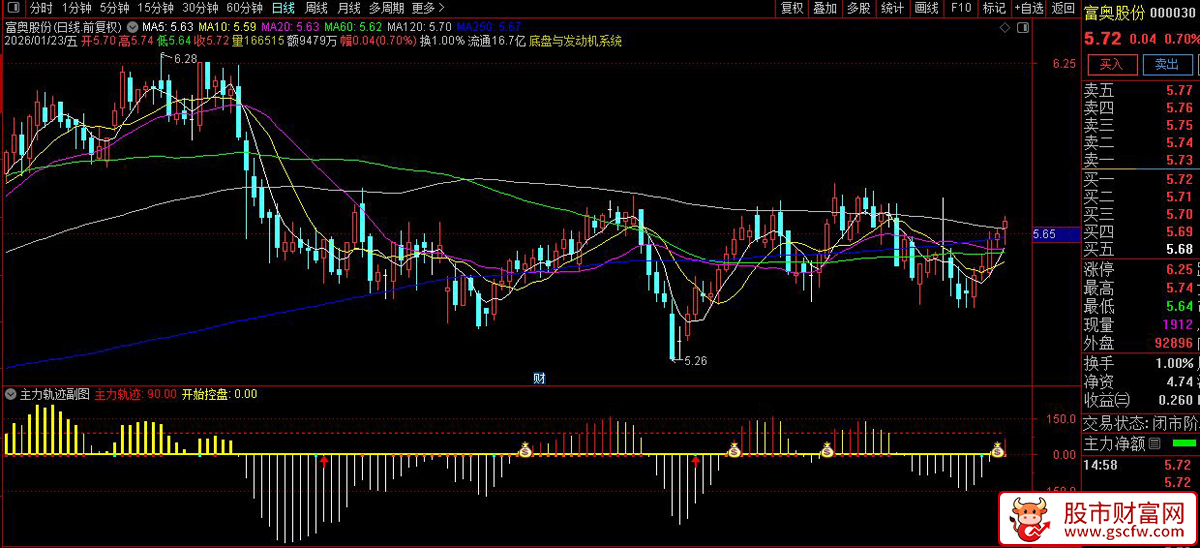Click 叠加 to overlay another stock

click(825, 8)
